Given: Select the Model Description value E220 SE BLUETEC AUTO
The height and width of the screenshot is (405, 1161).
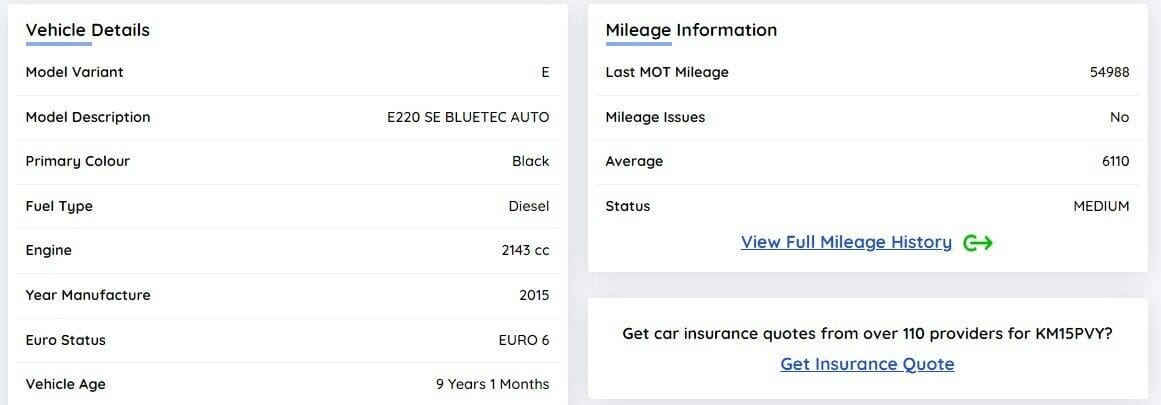Looking at the screenshot, I should 468,117.
